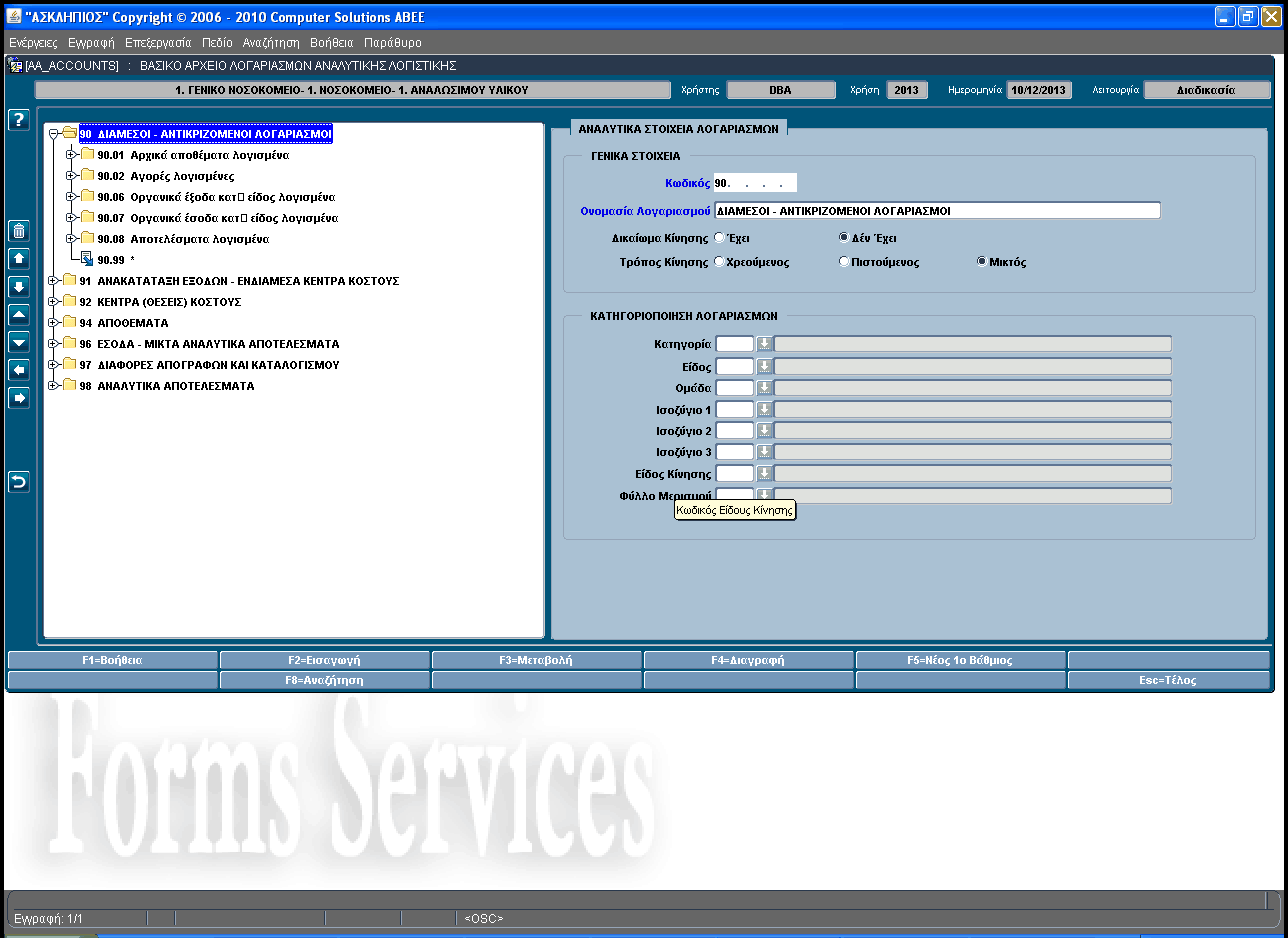
Task: Select 'Έχει' for Δικαίωμα Κίνησης
Action: tap(719, 238)
